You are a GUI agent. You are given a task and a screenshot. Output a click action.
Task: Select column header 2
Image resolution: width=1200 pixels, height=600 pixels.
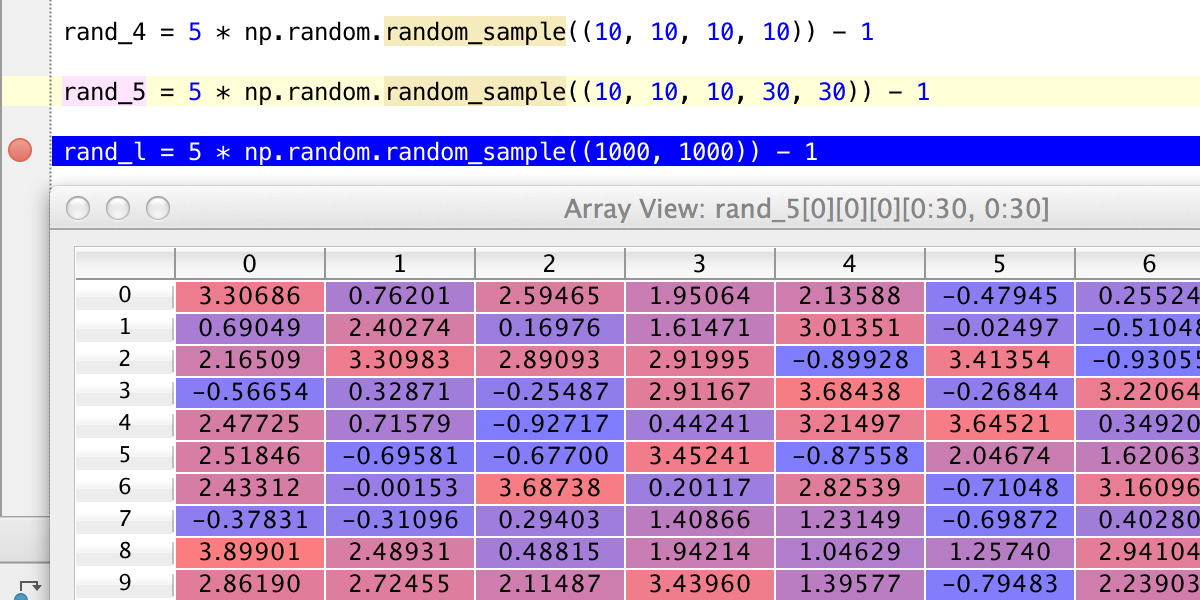click(550, 264)
